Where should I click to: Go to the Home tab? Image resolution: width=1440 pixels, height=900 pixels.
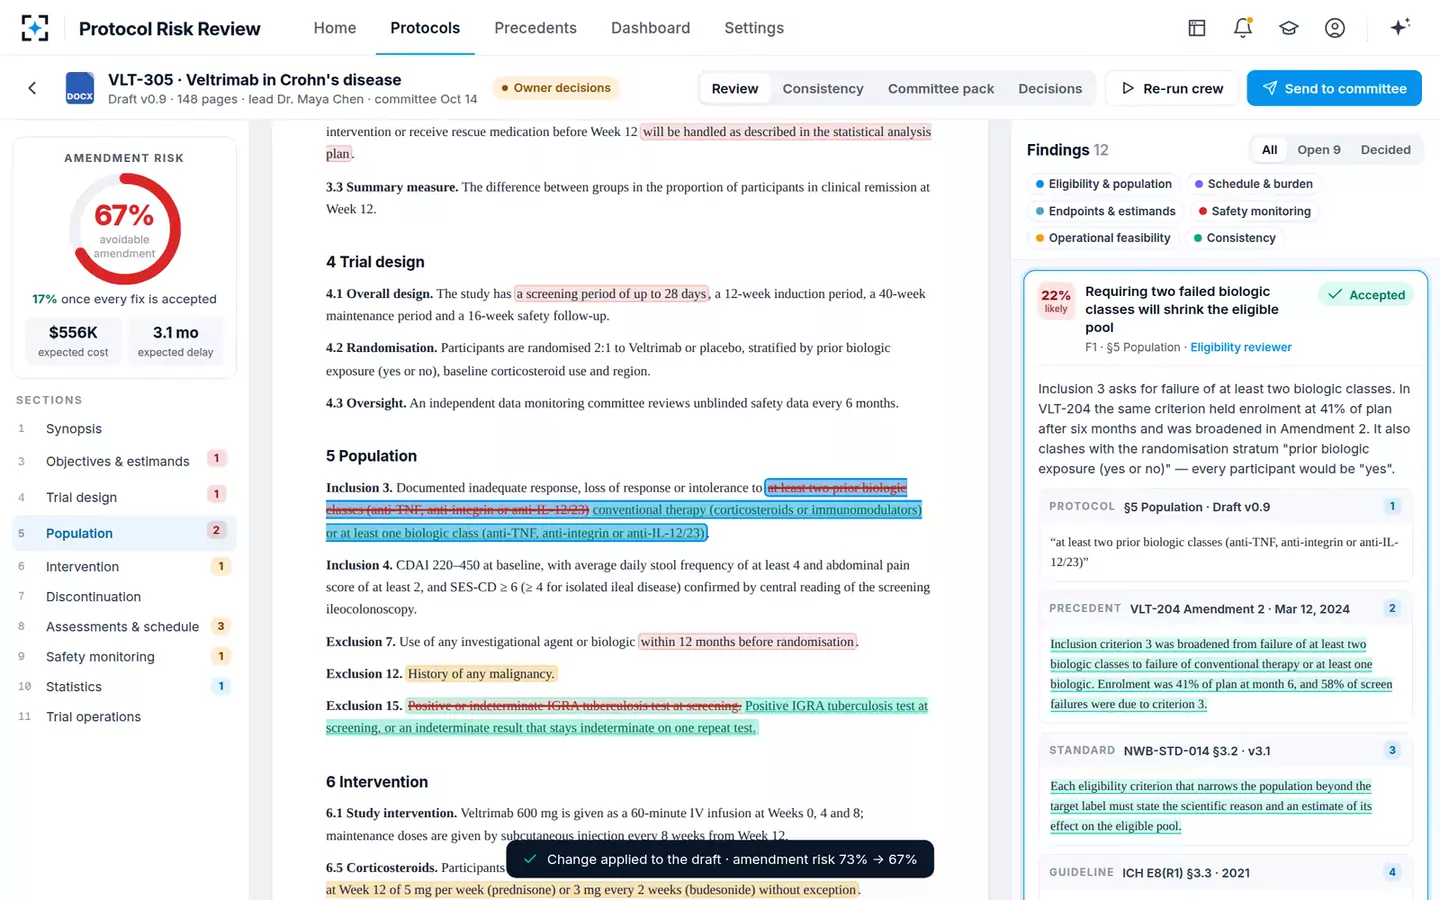pos(335,28)
